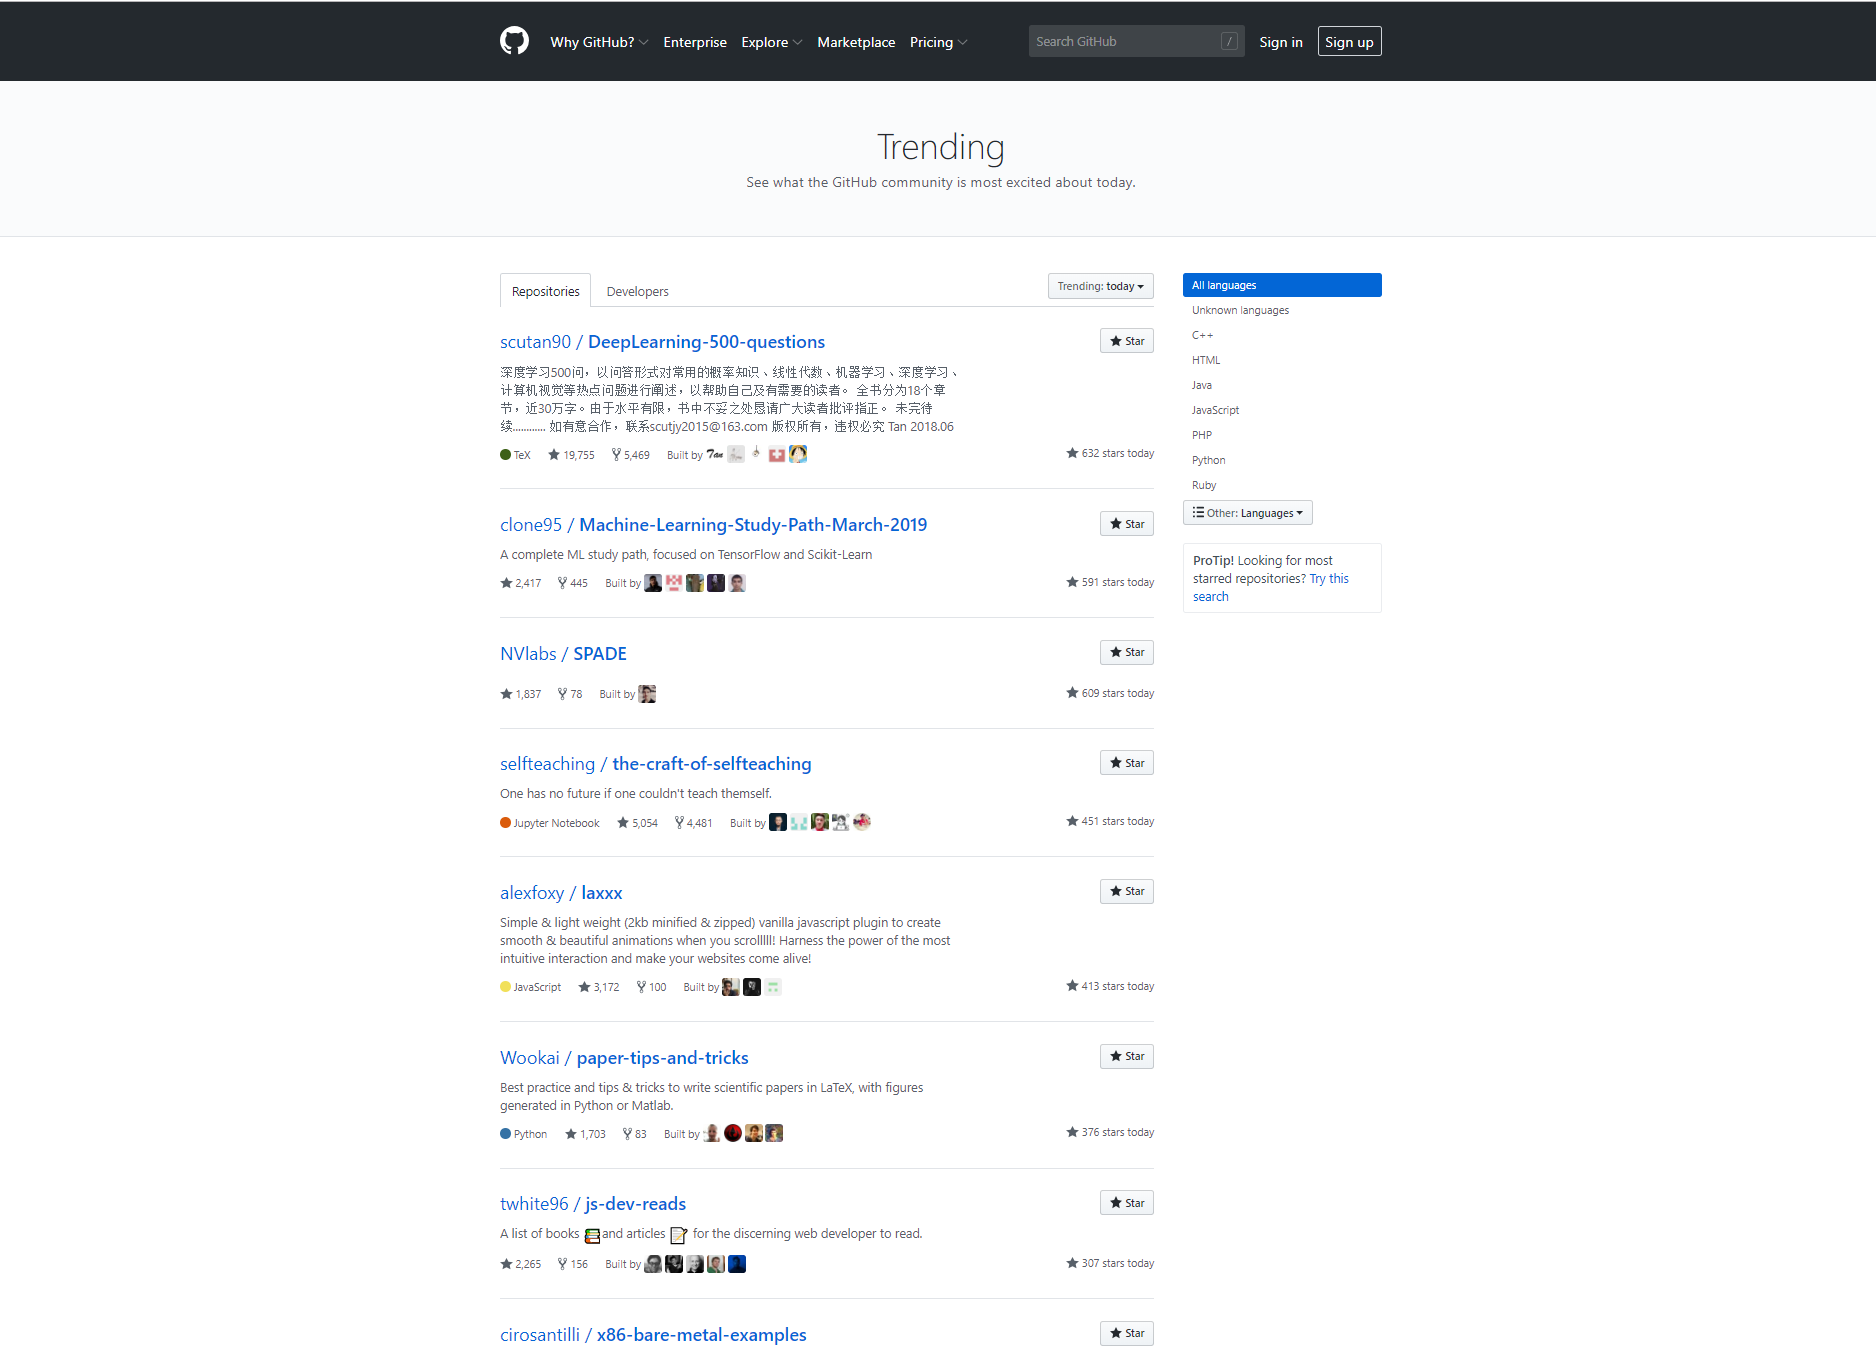Viewport: 1876px width, 1354px height.
Task: Open stargazers count 3,172 for laxxx
Action: click(x=599, y=987)
